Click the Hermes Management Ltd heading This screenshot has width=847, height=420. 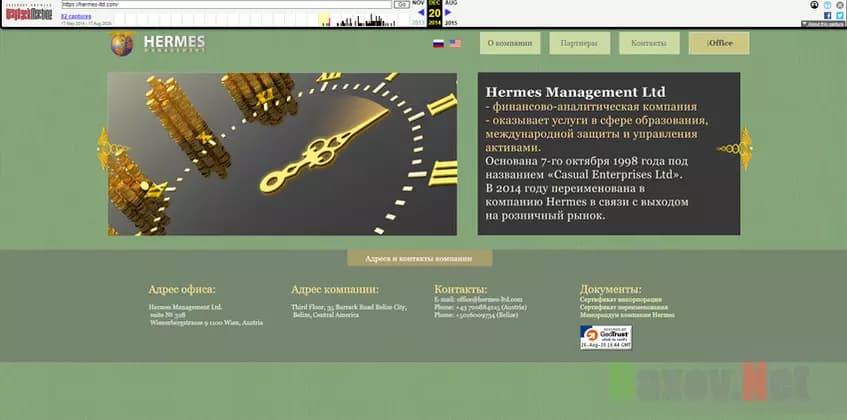point(575,92)
